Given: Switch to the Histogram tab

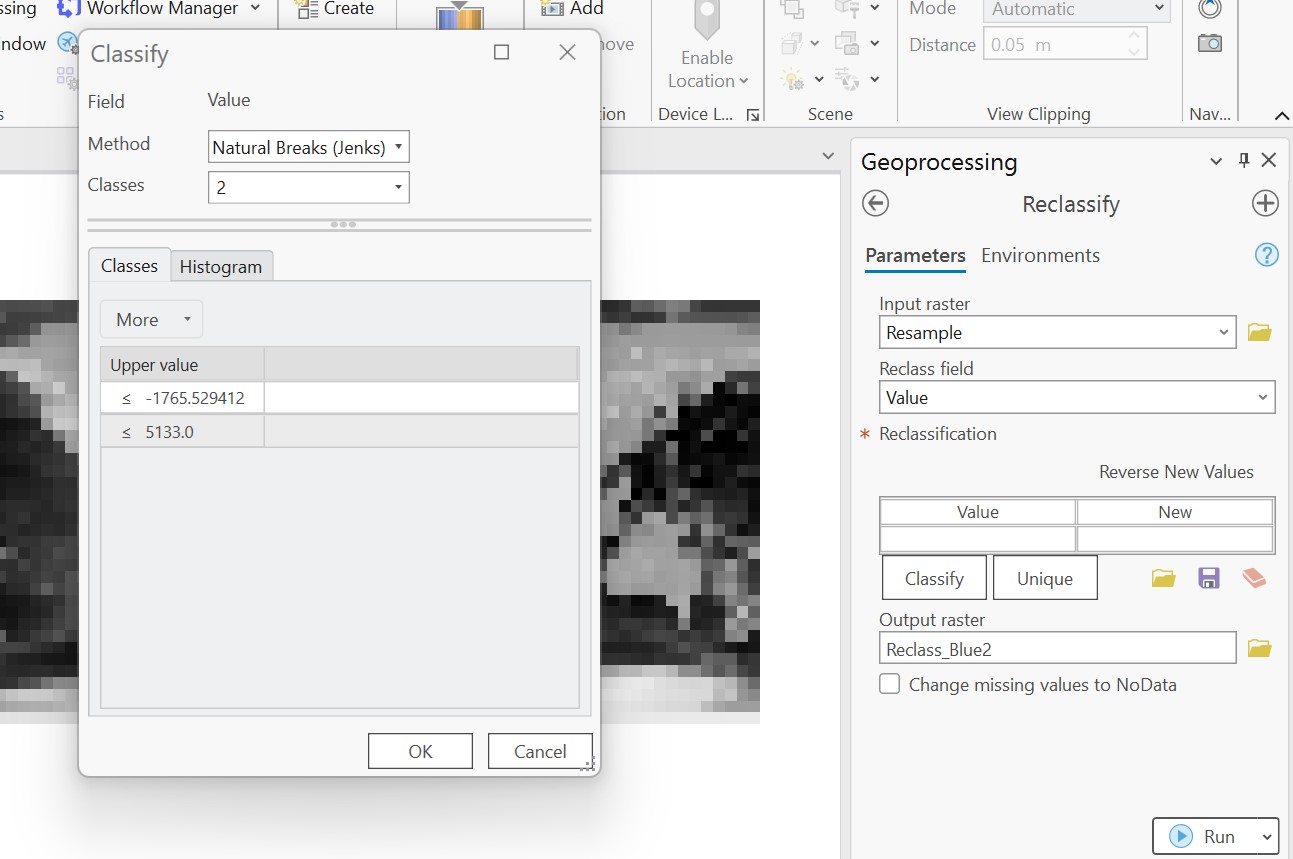Looking at the screenshot, I should coord(221,266).
